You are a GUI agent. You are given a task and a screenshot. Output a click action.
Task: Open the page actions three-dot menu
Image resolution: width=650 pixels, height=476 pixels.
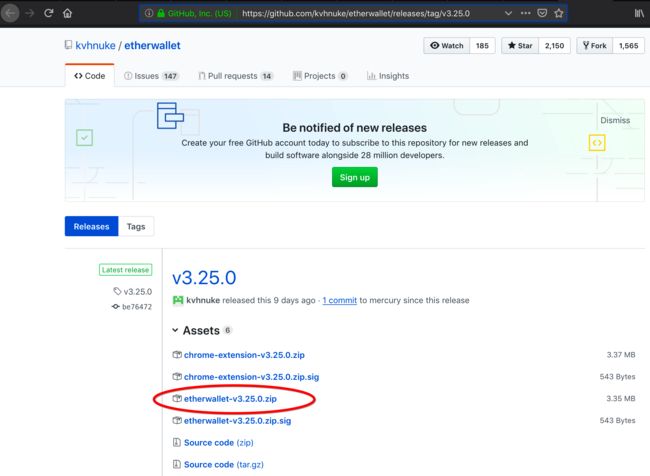tap(525, 13)
